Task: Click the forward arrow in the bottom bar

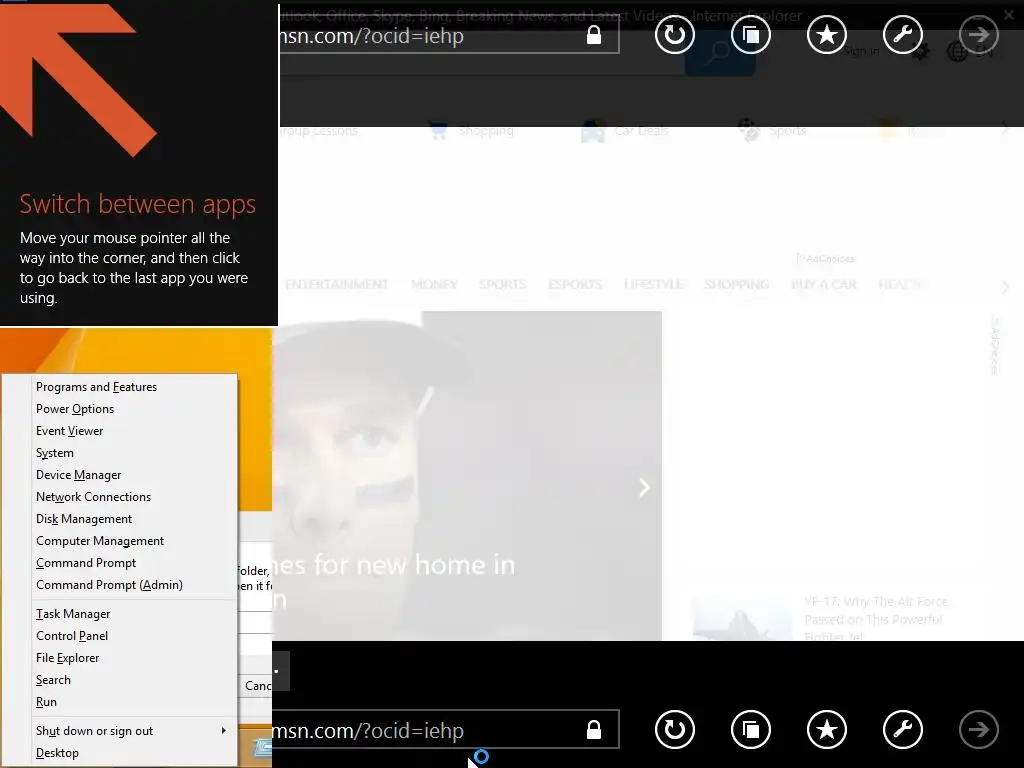Action: [978, 729]
